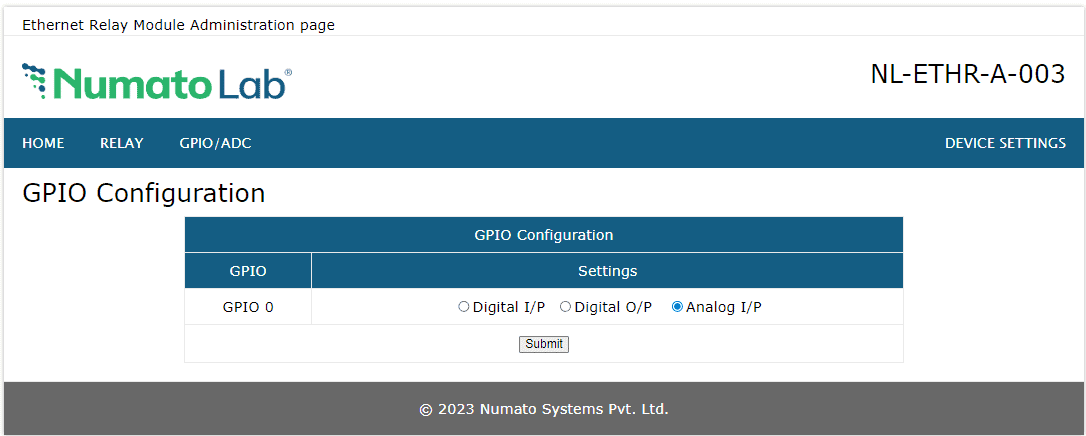Click the GPIO 0 row label
Screen dimensions: 1086x436
click(x=248, y=307)
